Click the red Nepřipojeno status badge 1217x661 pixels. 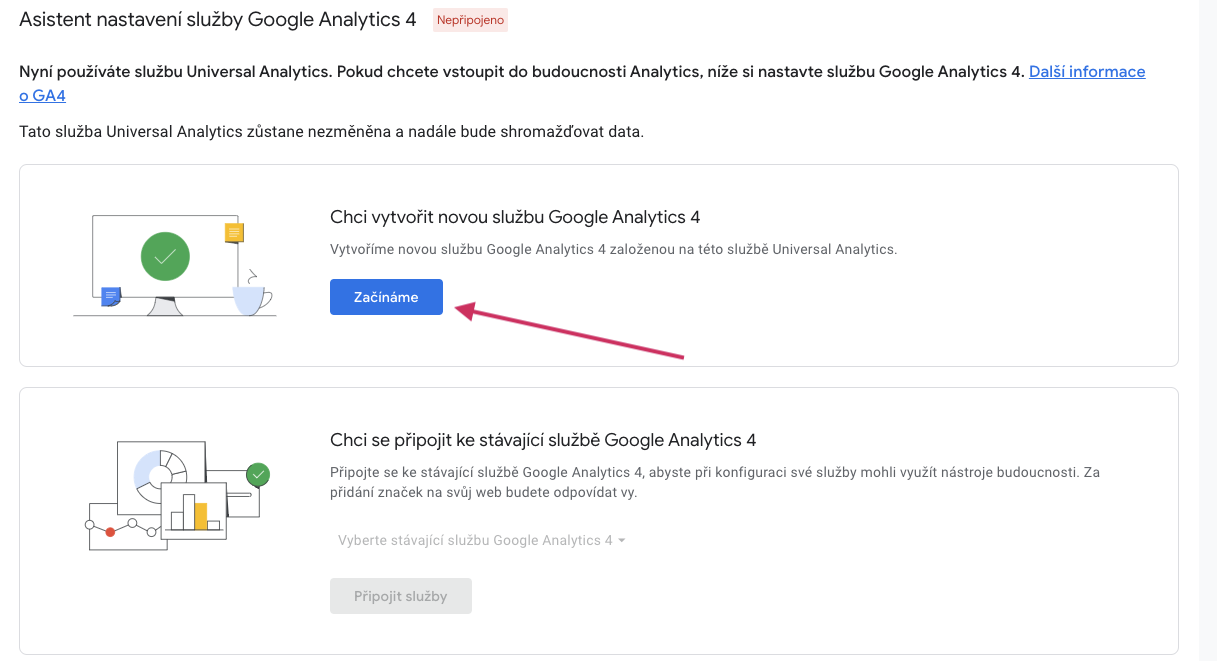470,20
